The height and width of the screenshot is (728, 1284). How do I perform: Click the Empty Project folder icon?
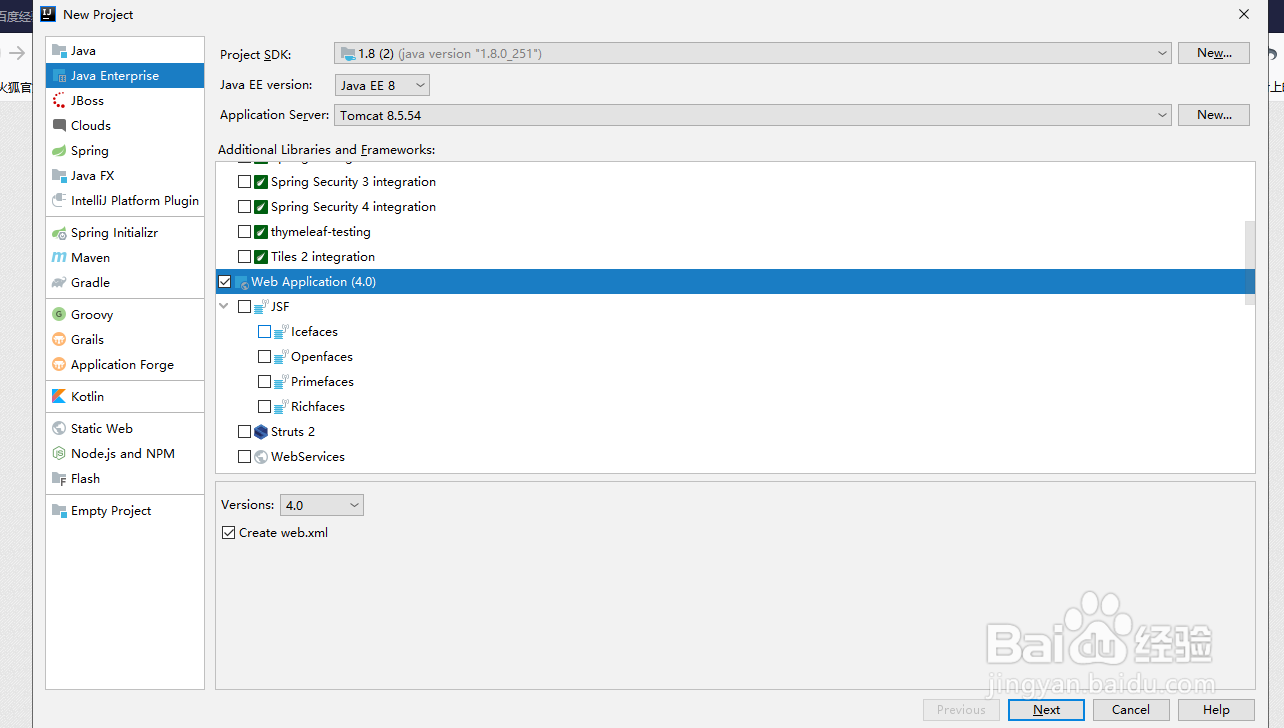click(59, 511)
